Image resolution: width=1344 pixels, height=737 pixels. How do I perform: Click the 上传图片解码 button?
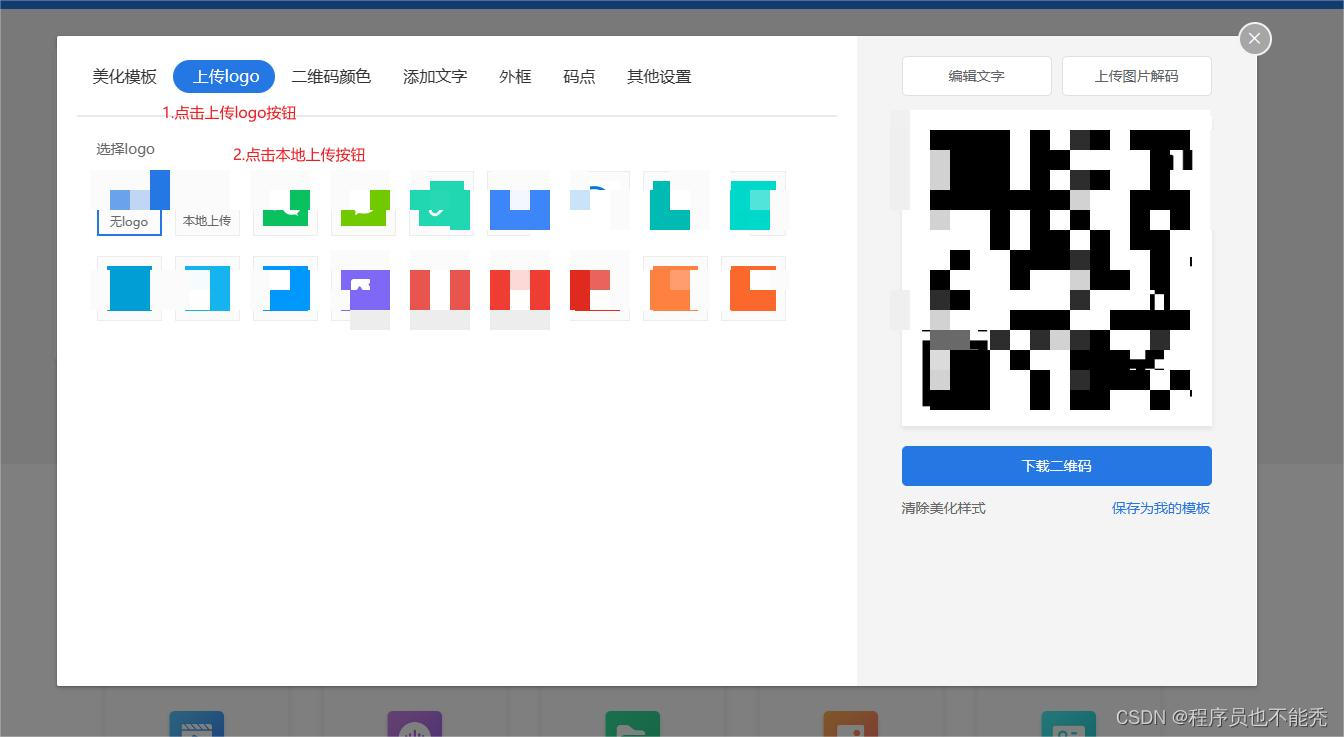[x=1136, y=76]
